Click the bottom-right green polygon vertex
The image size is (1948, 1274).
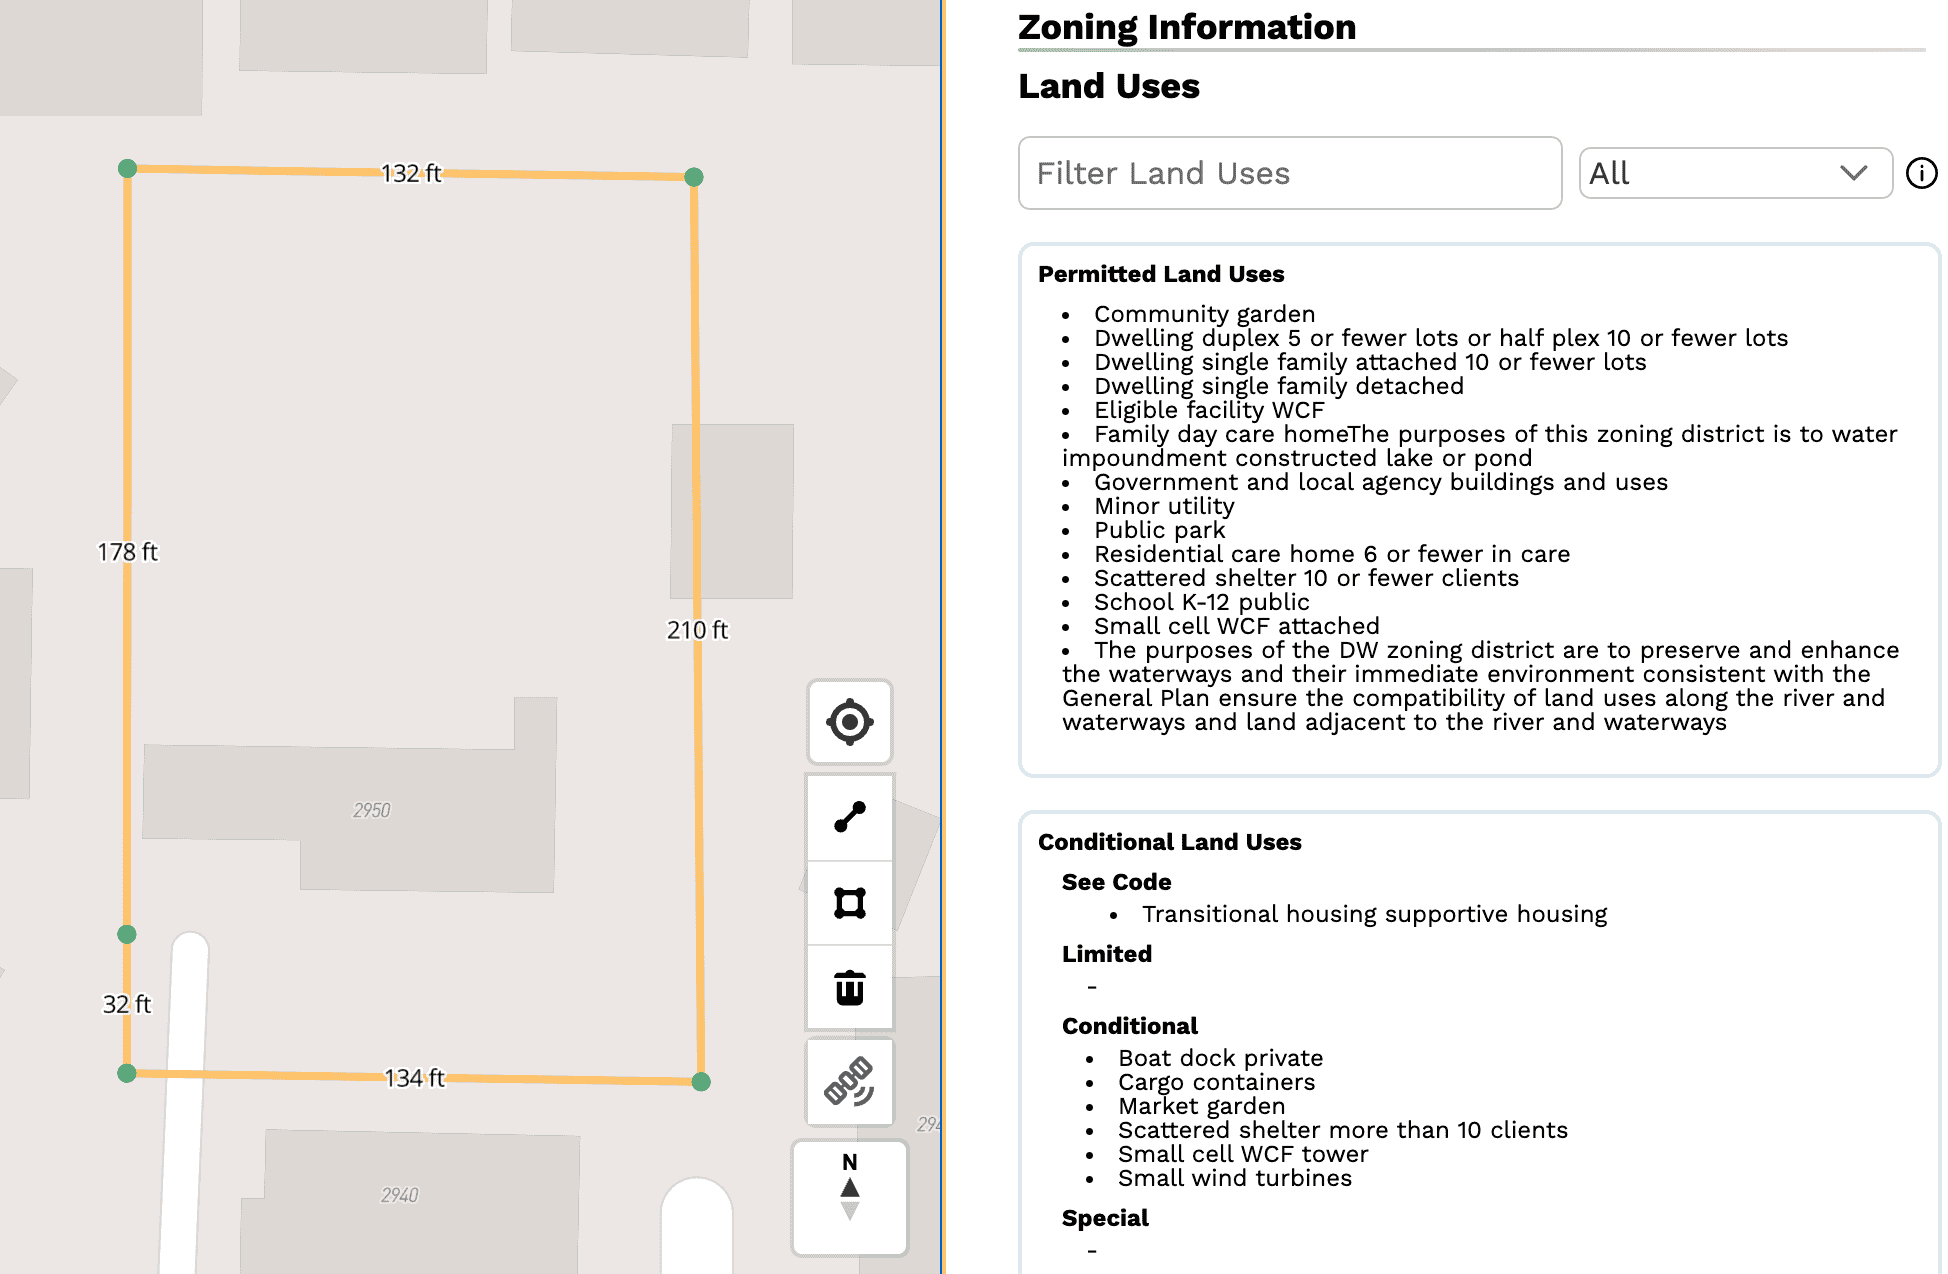[x=701, y=1081]
